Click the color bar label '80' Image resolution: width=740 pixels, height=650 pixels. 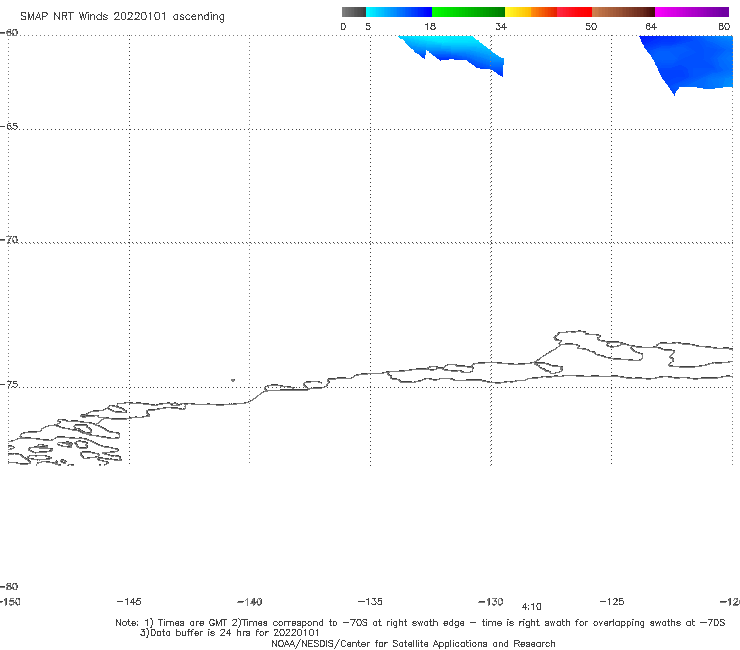[724, 26]
